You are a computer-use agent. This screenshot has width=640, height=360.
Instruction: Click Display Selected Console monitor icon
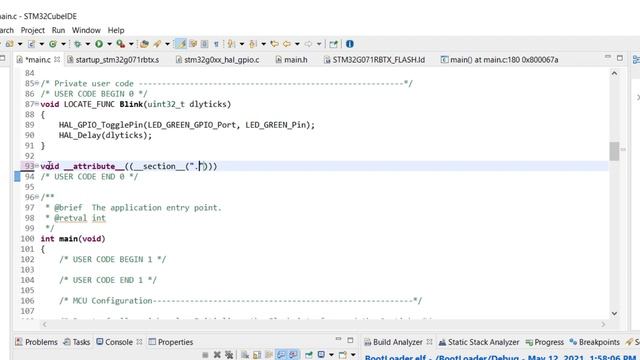(321, 355)
